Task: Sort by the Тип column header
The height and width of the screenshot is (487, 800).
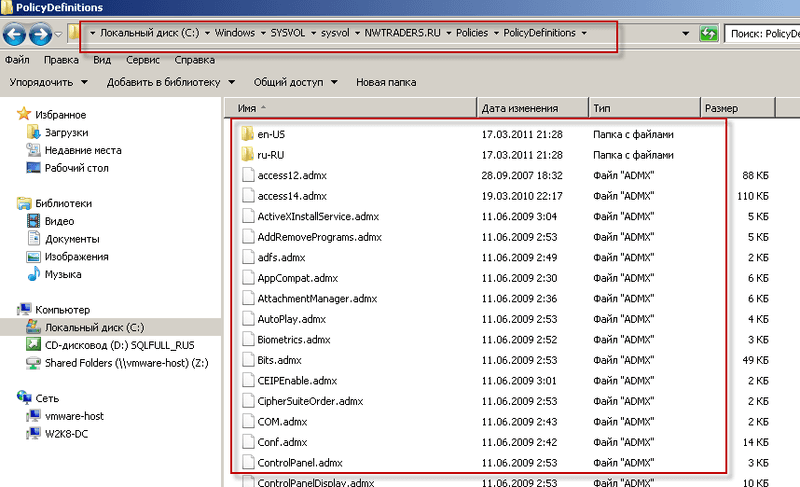Action: point(644,108)
